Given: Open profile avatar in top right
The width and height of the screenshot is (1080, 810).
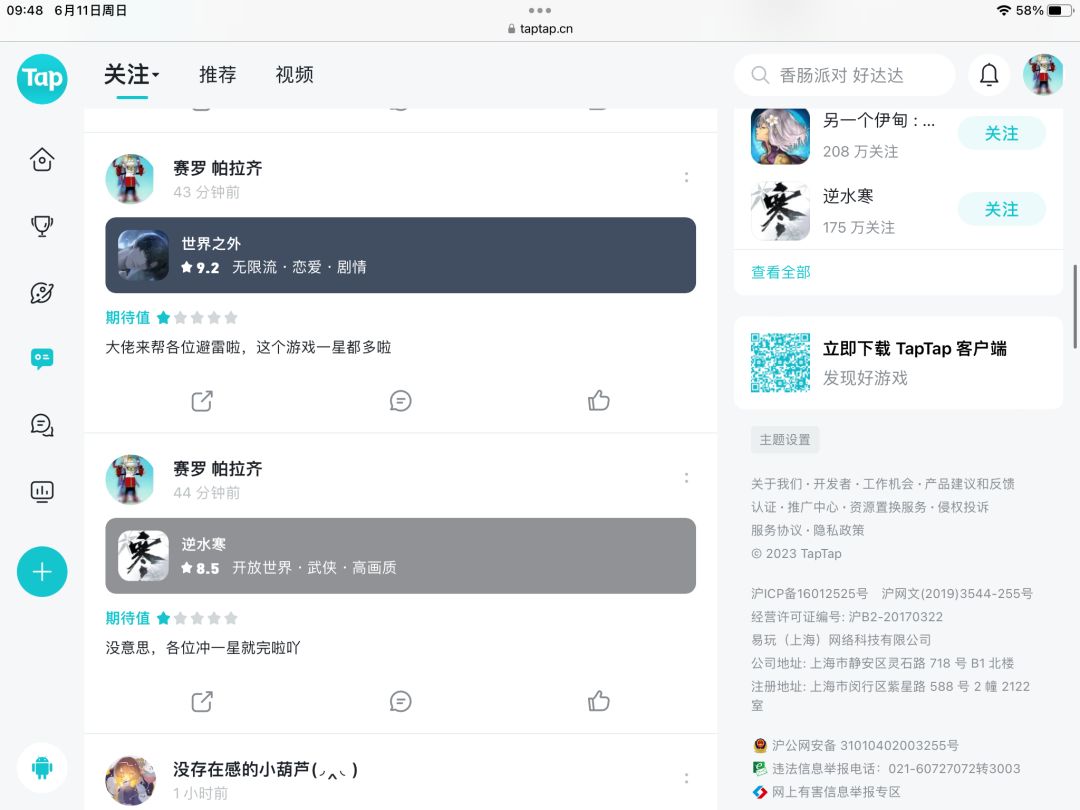Looking at the screenshot, I should [x=1043, y=74].
